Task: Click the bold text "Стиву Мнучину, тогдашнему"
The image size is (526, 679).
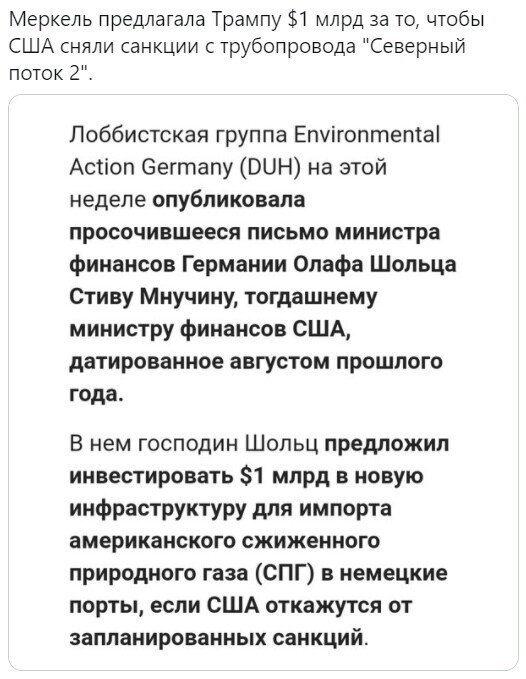Action: tap(223, 297)
